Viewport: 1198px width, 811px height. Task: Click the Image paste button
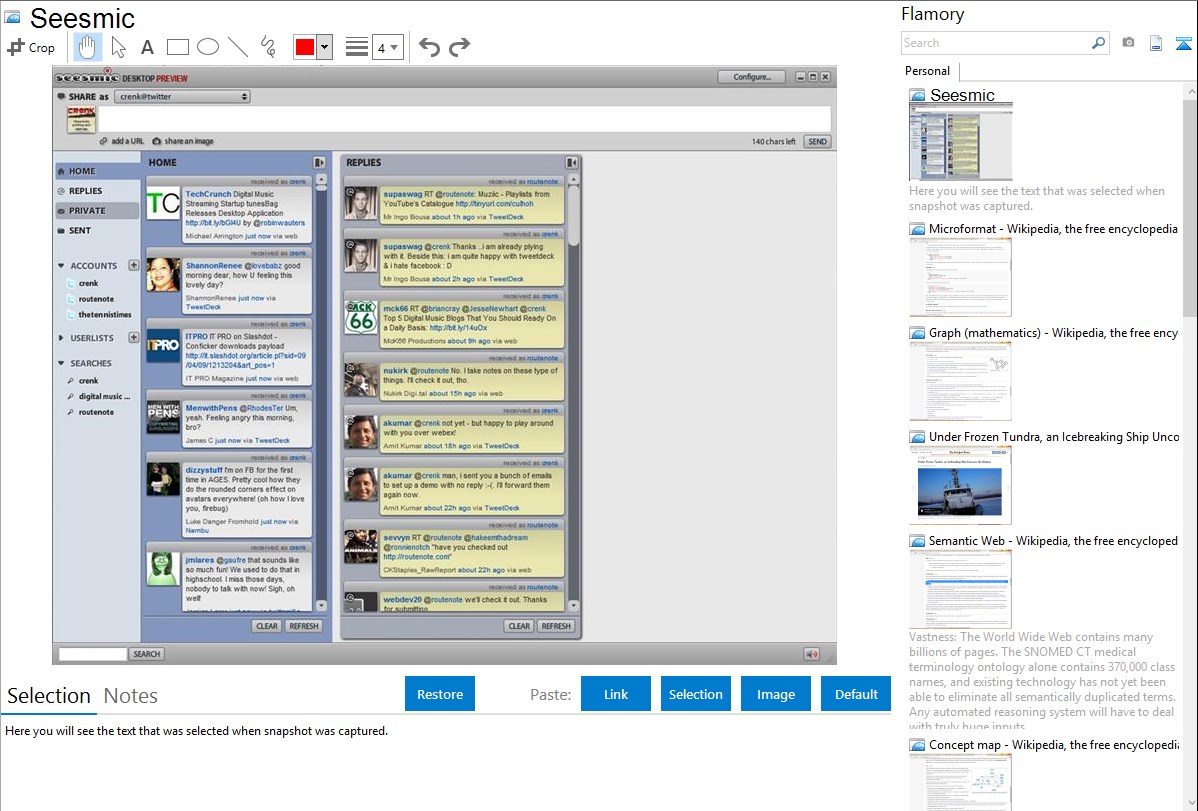click(776, 694)
